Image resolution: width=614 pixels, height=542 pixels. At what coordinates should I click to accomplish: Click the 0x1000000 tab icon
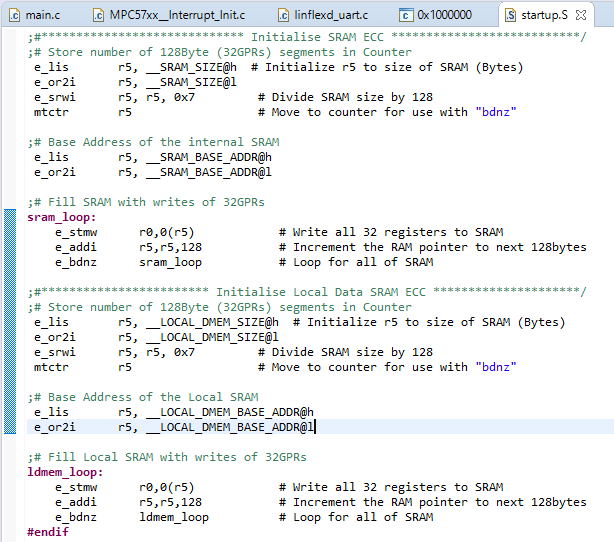(406, 15)
